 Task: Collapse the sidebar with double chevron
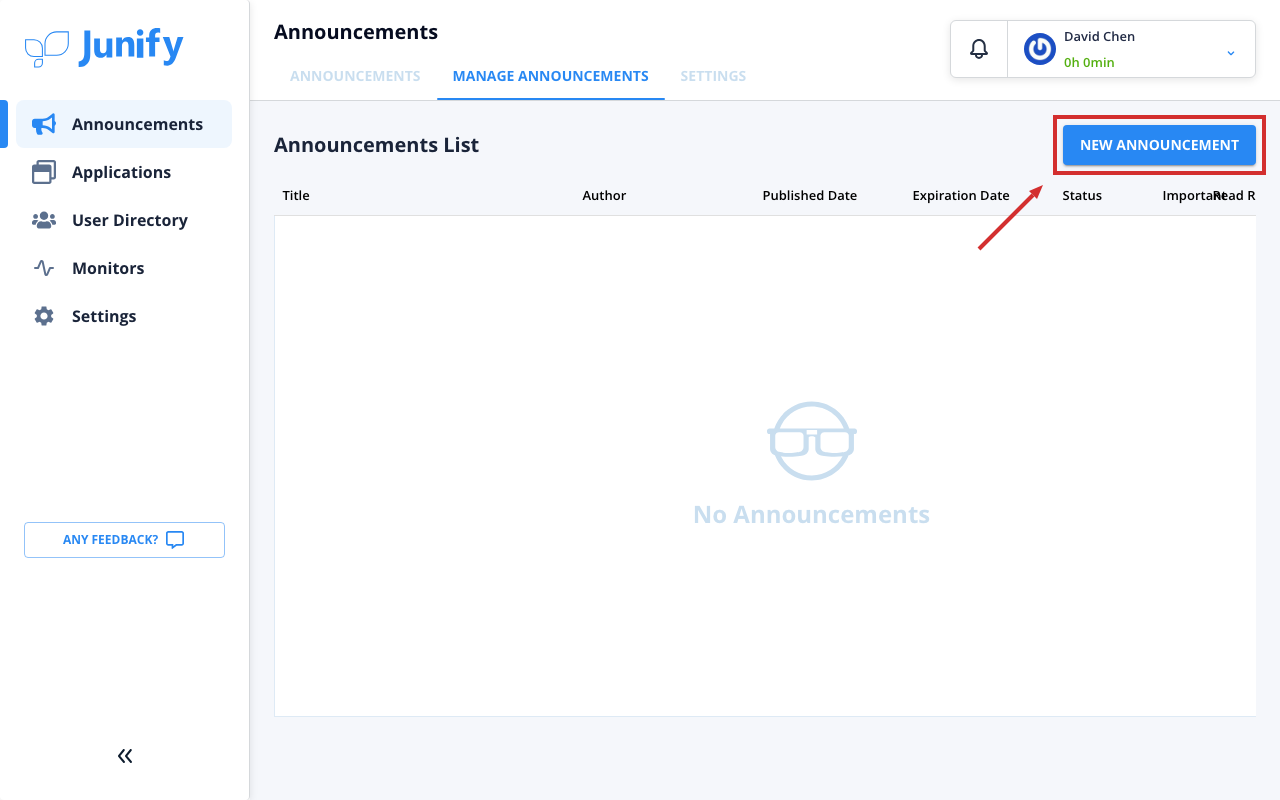click(x=125, y=756)
